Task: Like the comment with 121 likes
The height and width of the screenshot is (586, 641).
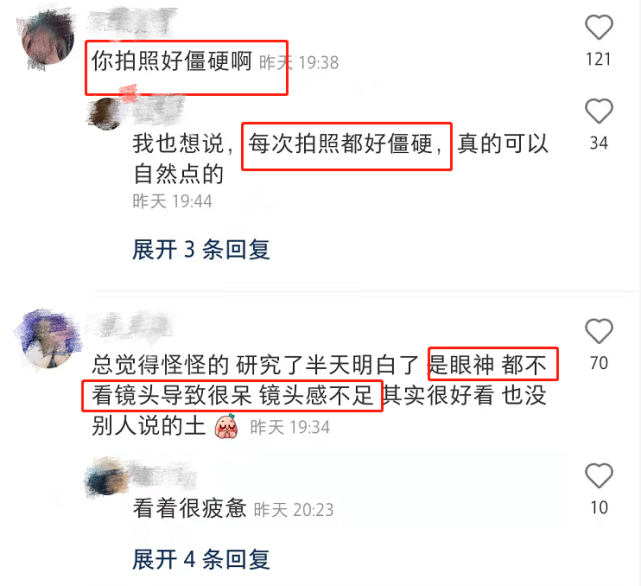Action: 599,27
